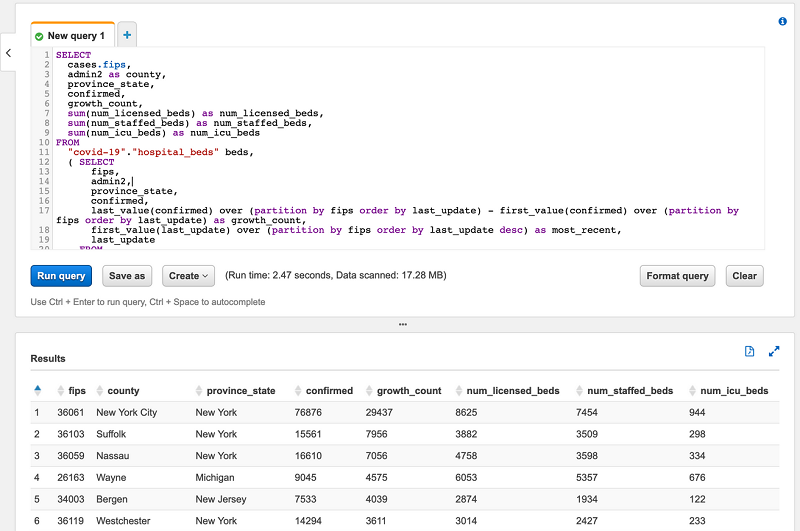Open the Create dropdown menu
The width and height of the screenshot is (800, 531).
click(x=189, y=276)
